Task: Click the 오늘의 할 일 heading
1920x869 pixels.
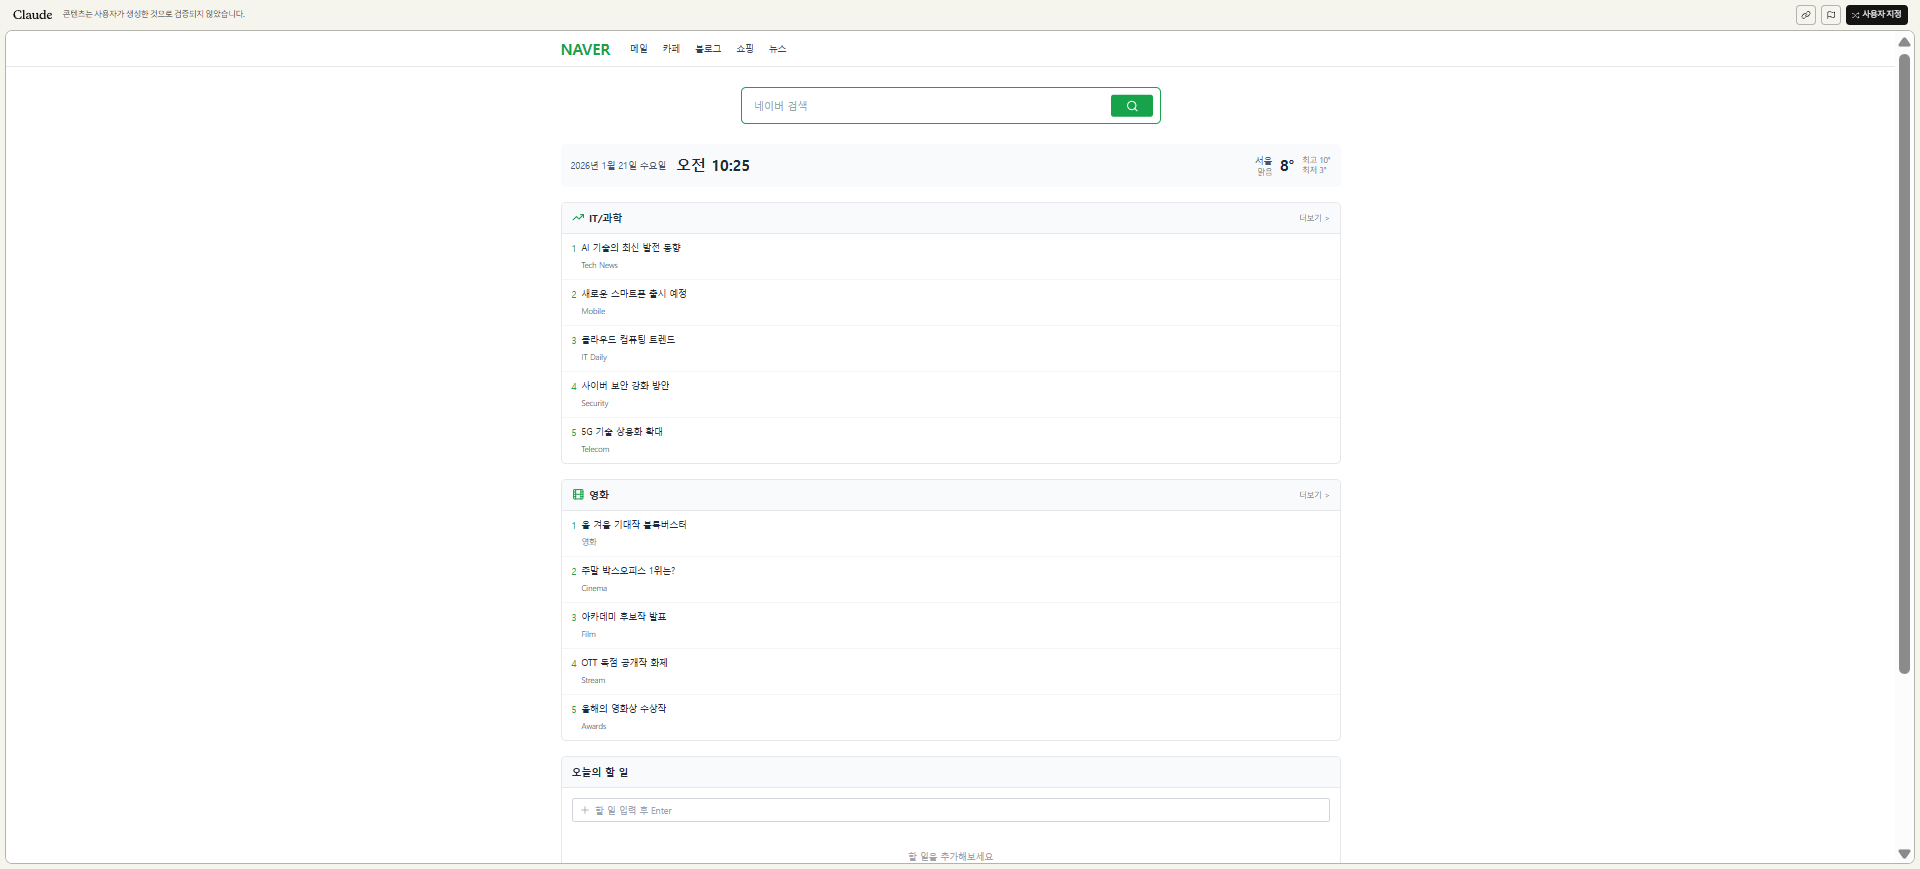Action: point(600,772)
